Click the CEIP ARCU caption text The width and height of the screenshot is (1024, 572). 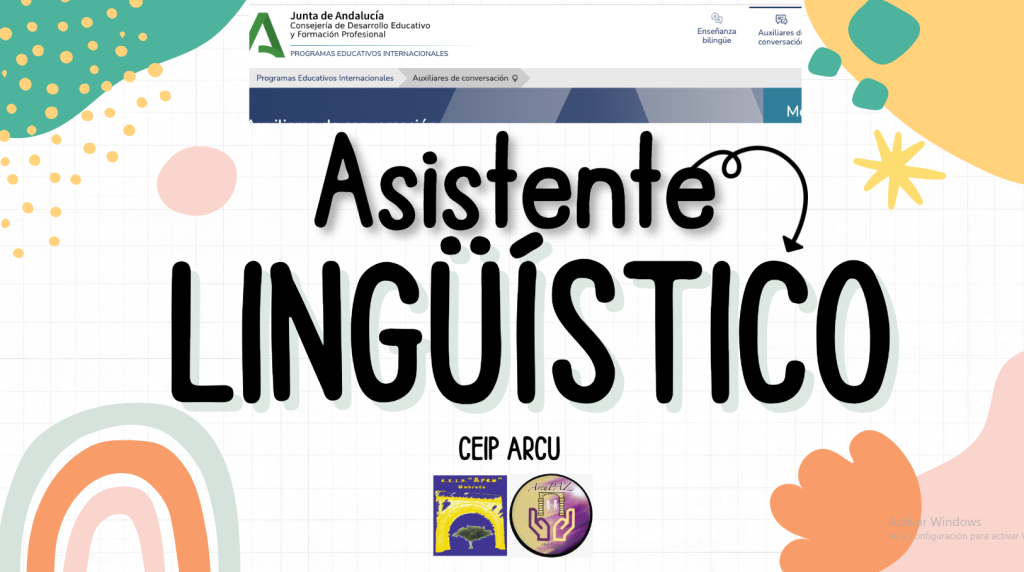click(514, 447)
